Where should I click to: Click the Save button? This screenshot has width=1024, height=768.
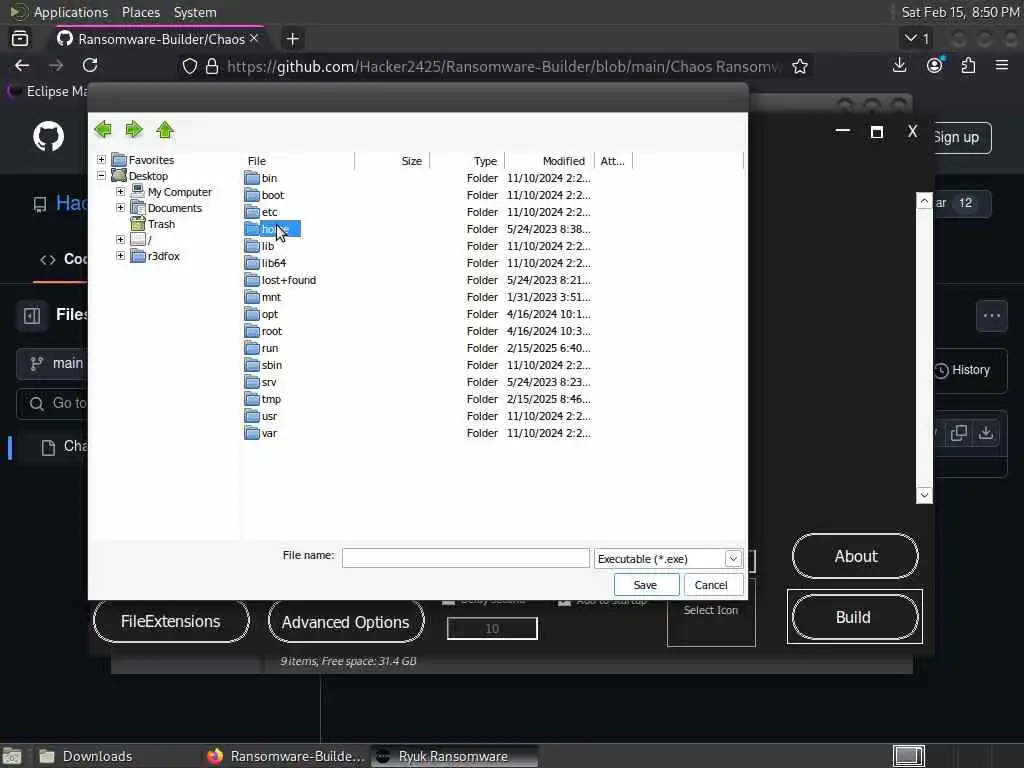645,585
